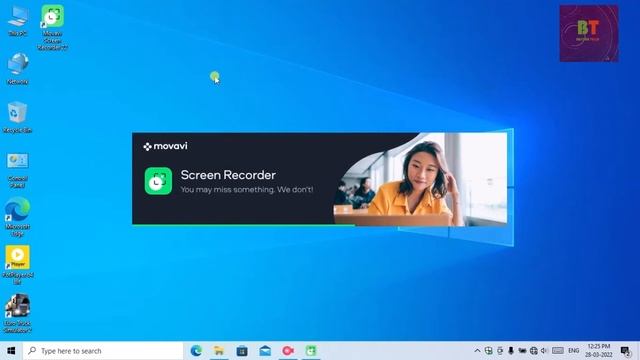640x360 pixels.
Task: Show hidden system tray icons
Action: click(477, 351)
